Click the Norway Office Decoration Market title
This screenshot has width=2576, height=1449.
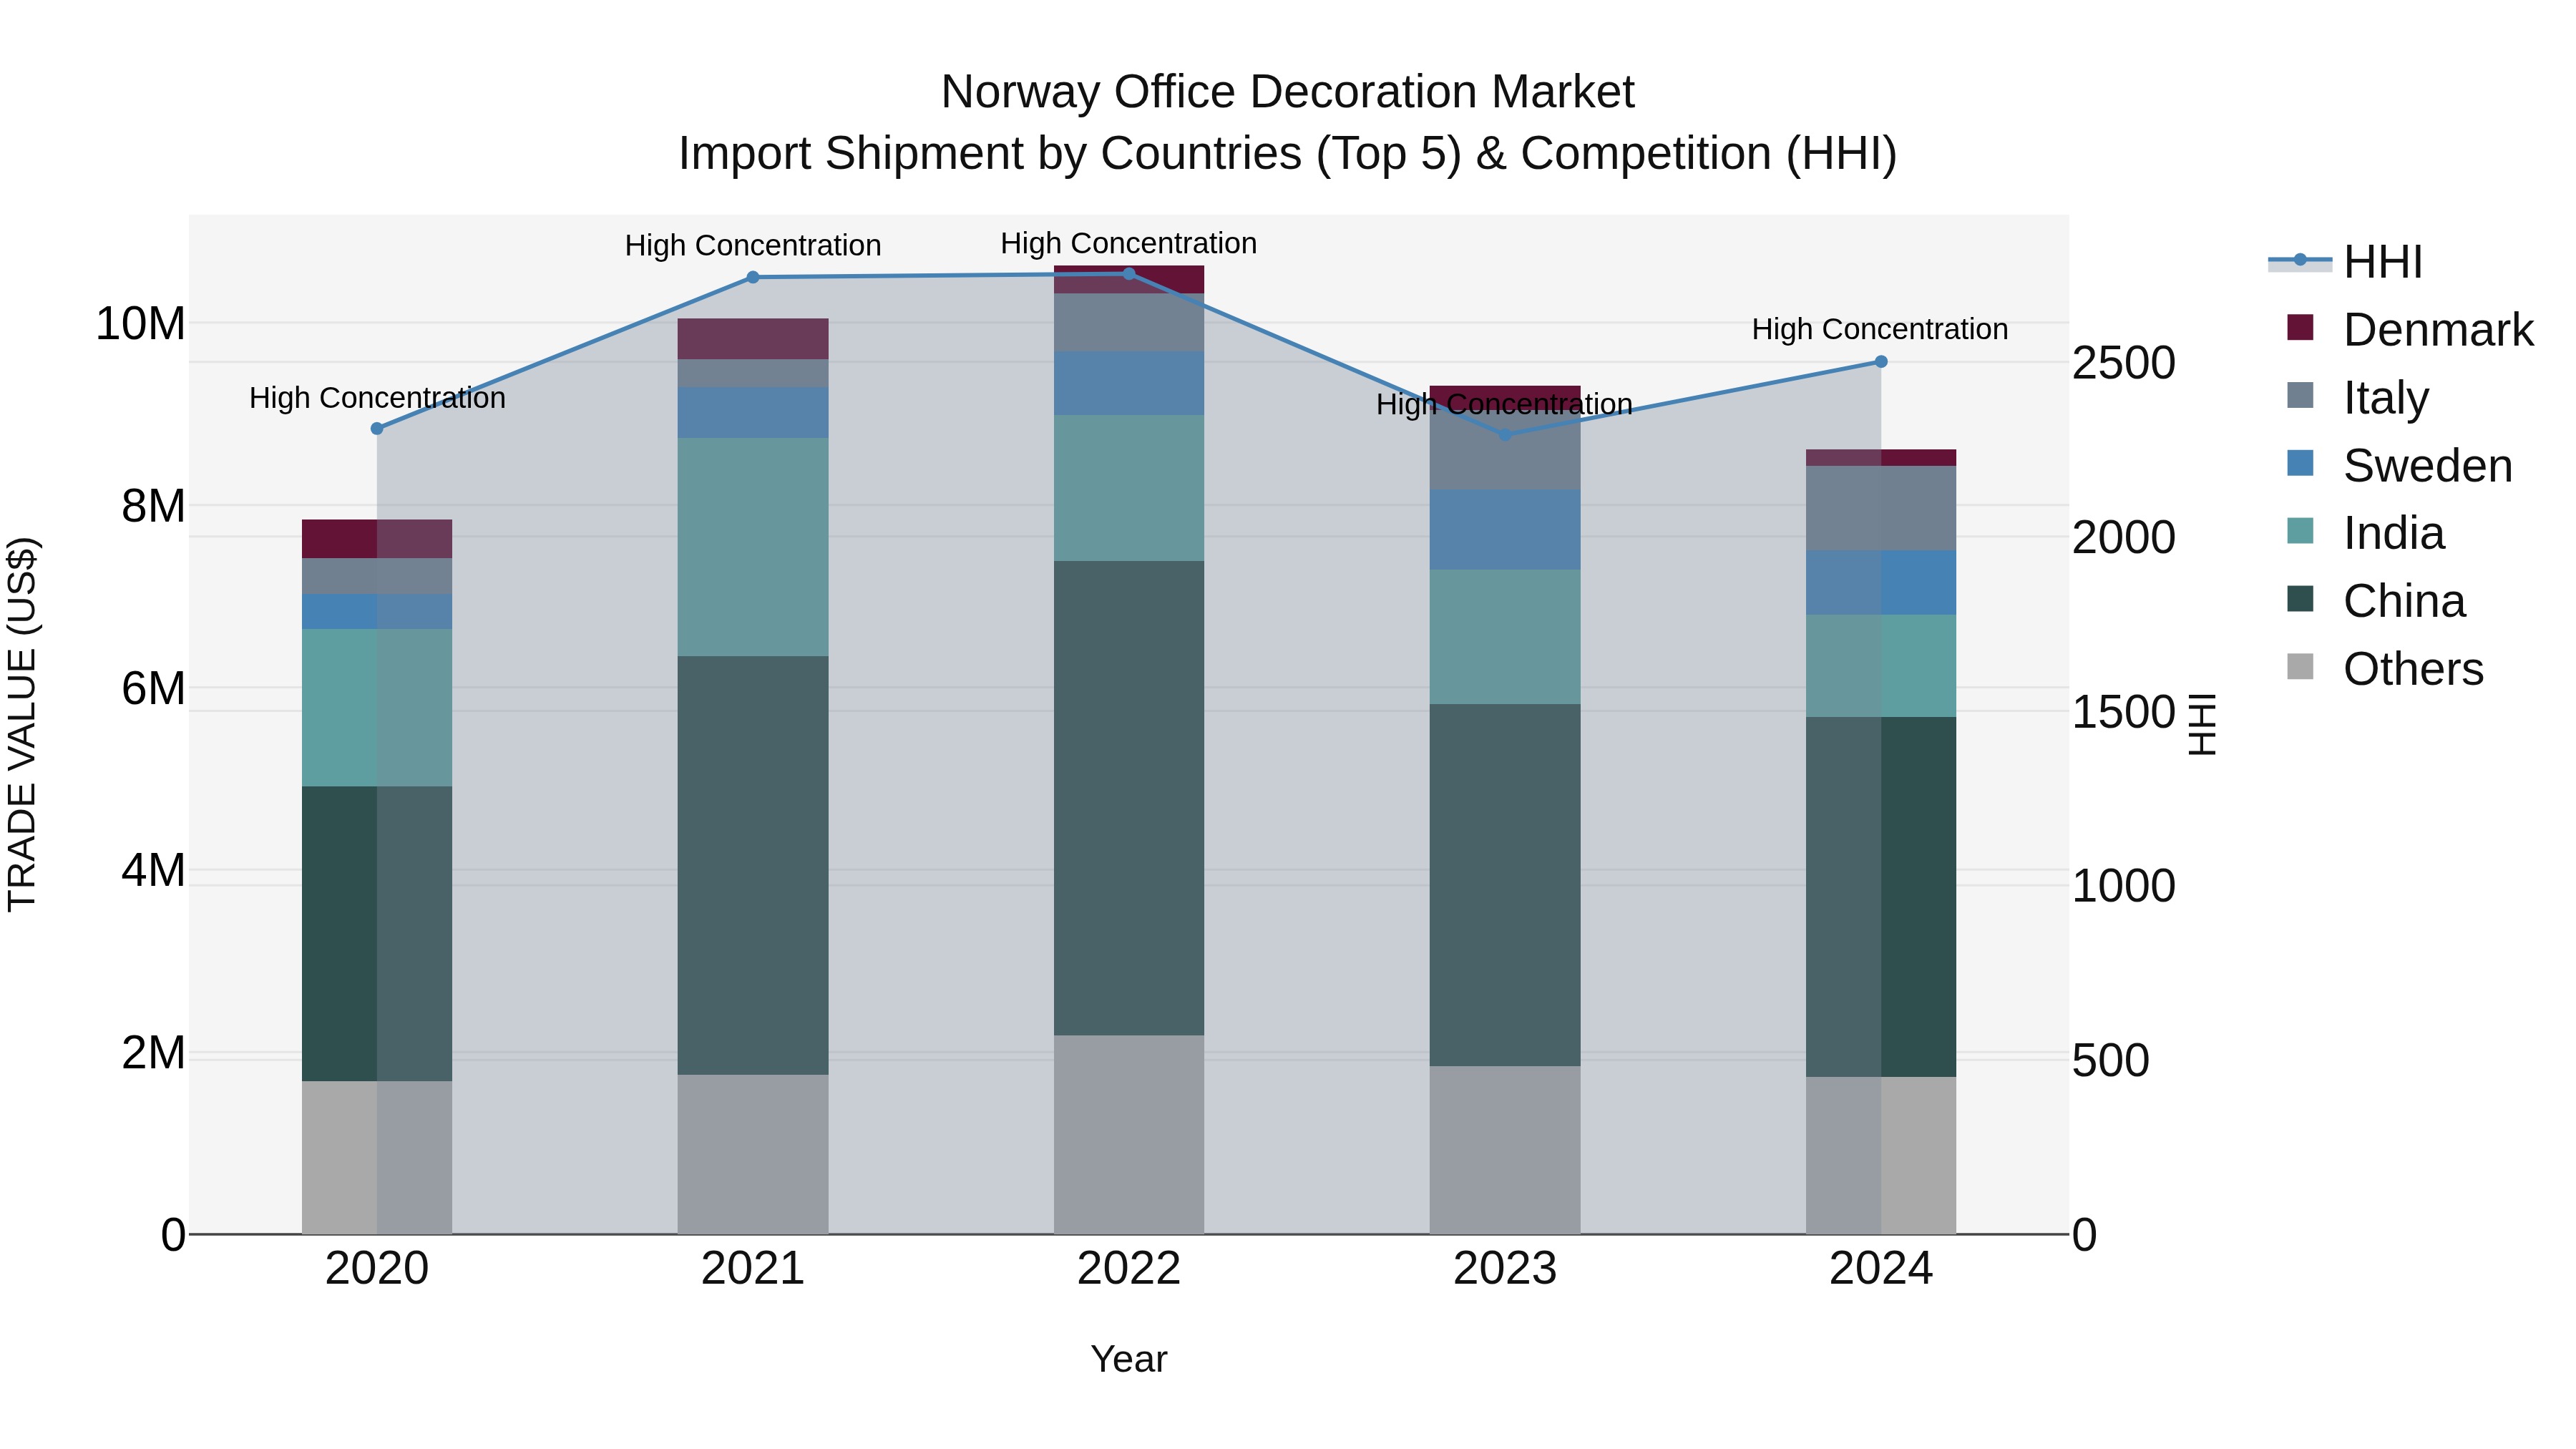pyautogui.click(x=1288, y=92)
